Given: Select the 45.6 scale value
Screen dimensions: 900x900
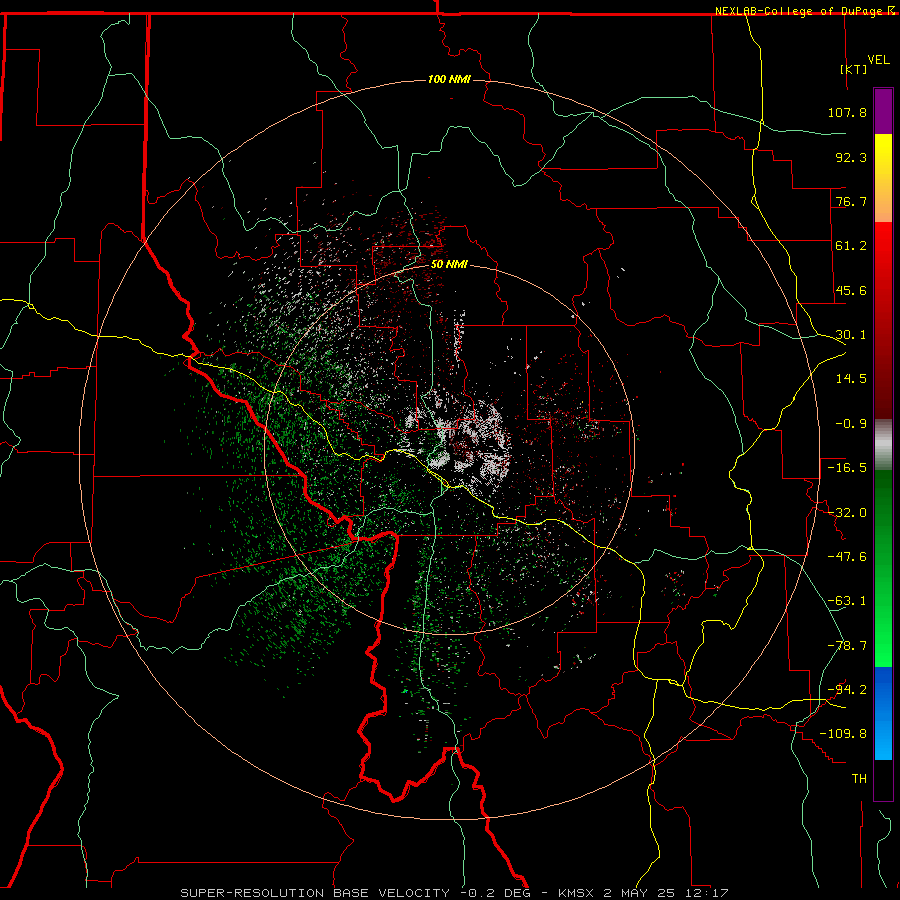Looking at the screenshot, I should pyautogui.click(x=851, y=290).
